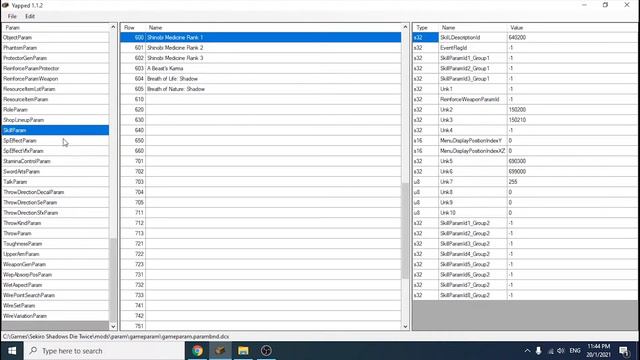Screen dimensions: 640x360
Task: Click the EventFlagId value cell
Action: [x=572, y=48]
